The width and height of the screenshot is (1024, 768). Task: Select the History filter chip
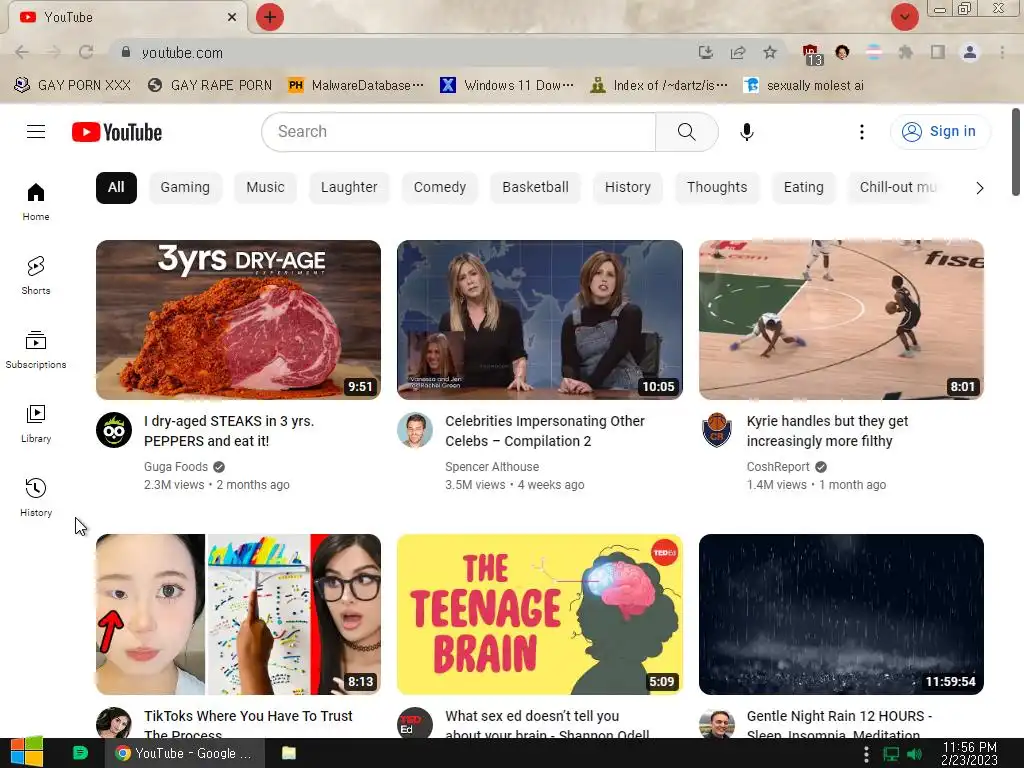(628, 187)
